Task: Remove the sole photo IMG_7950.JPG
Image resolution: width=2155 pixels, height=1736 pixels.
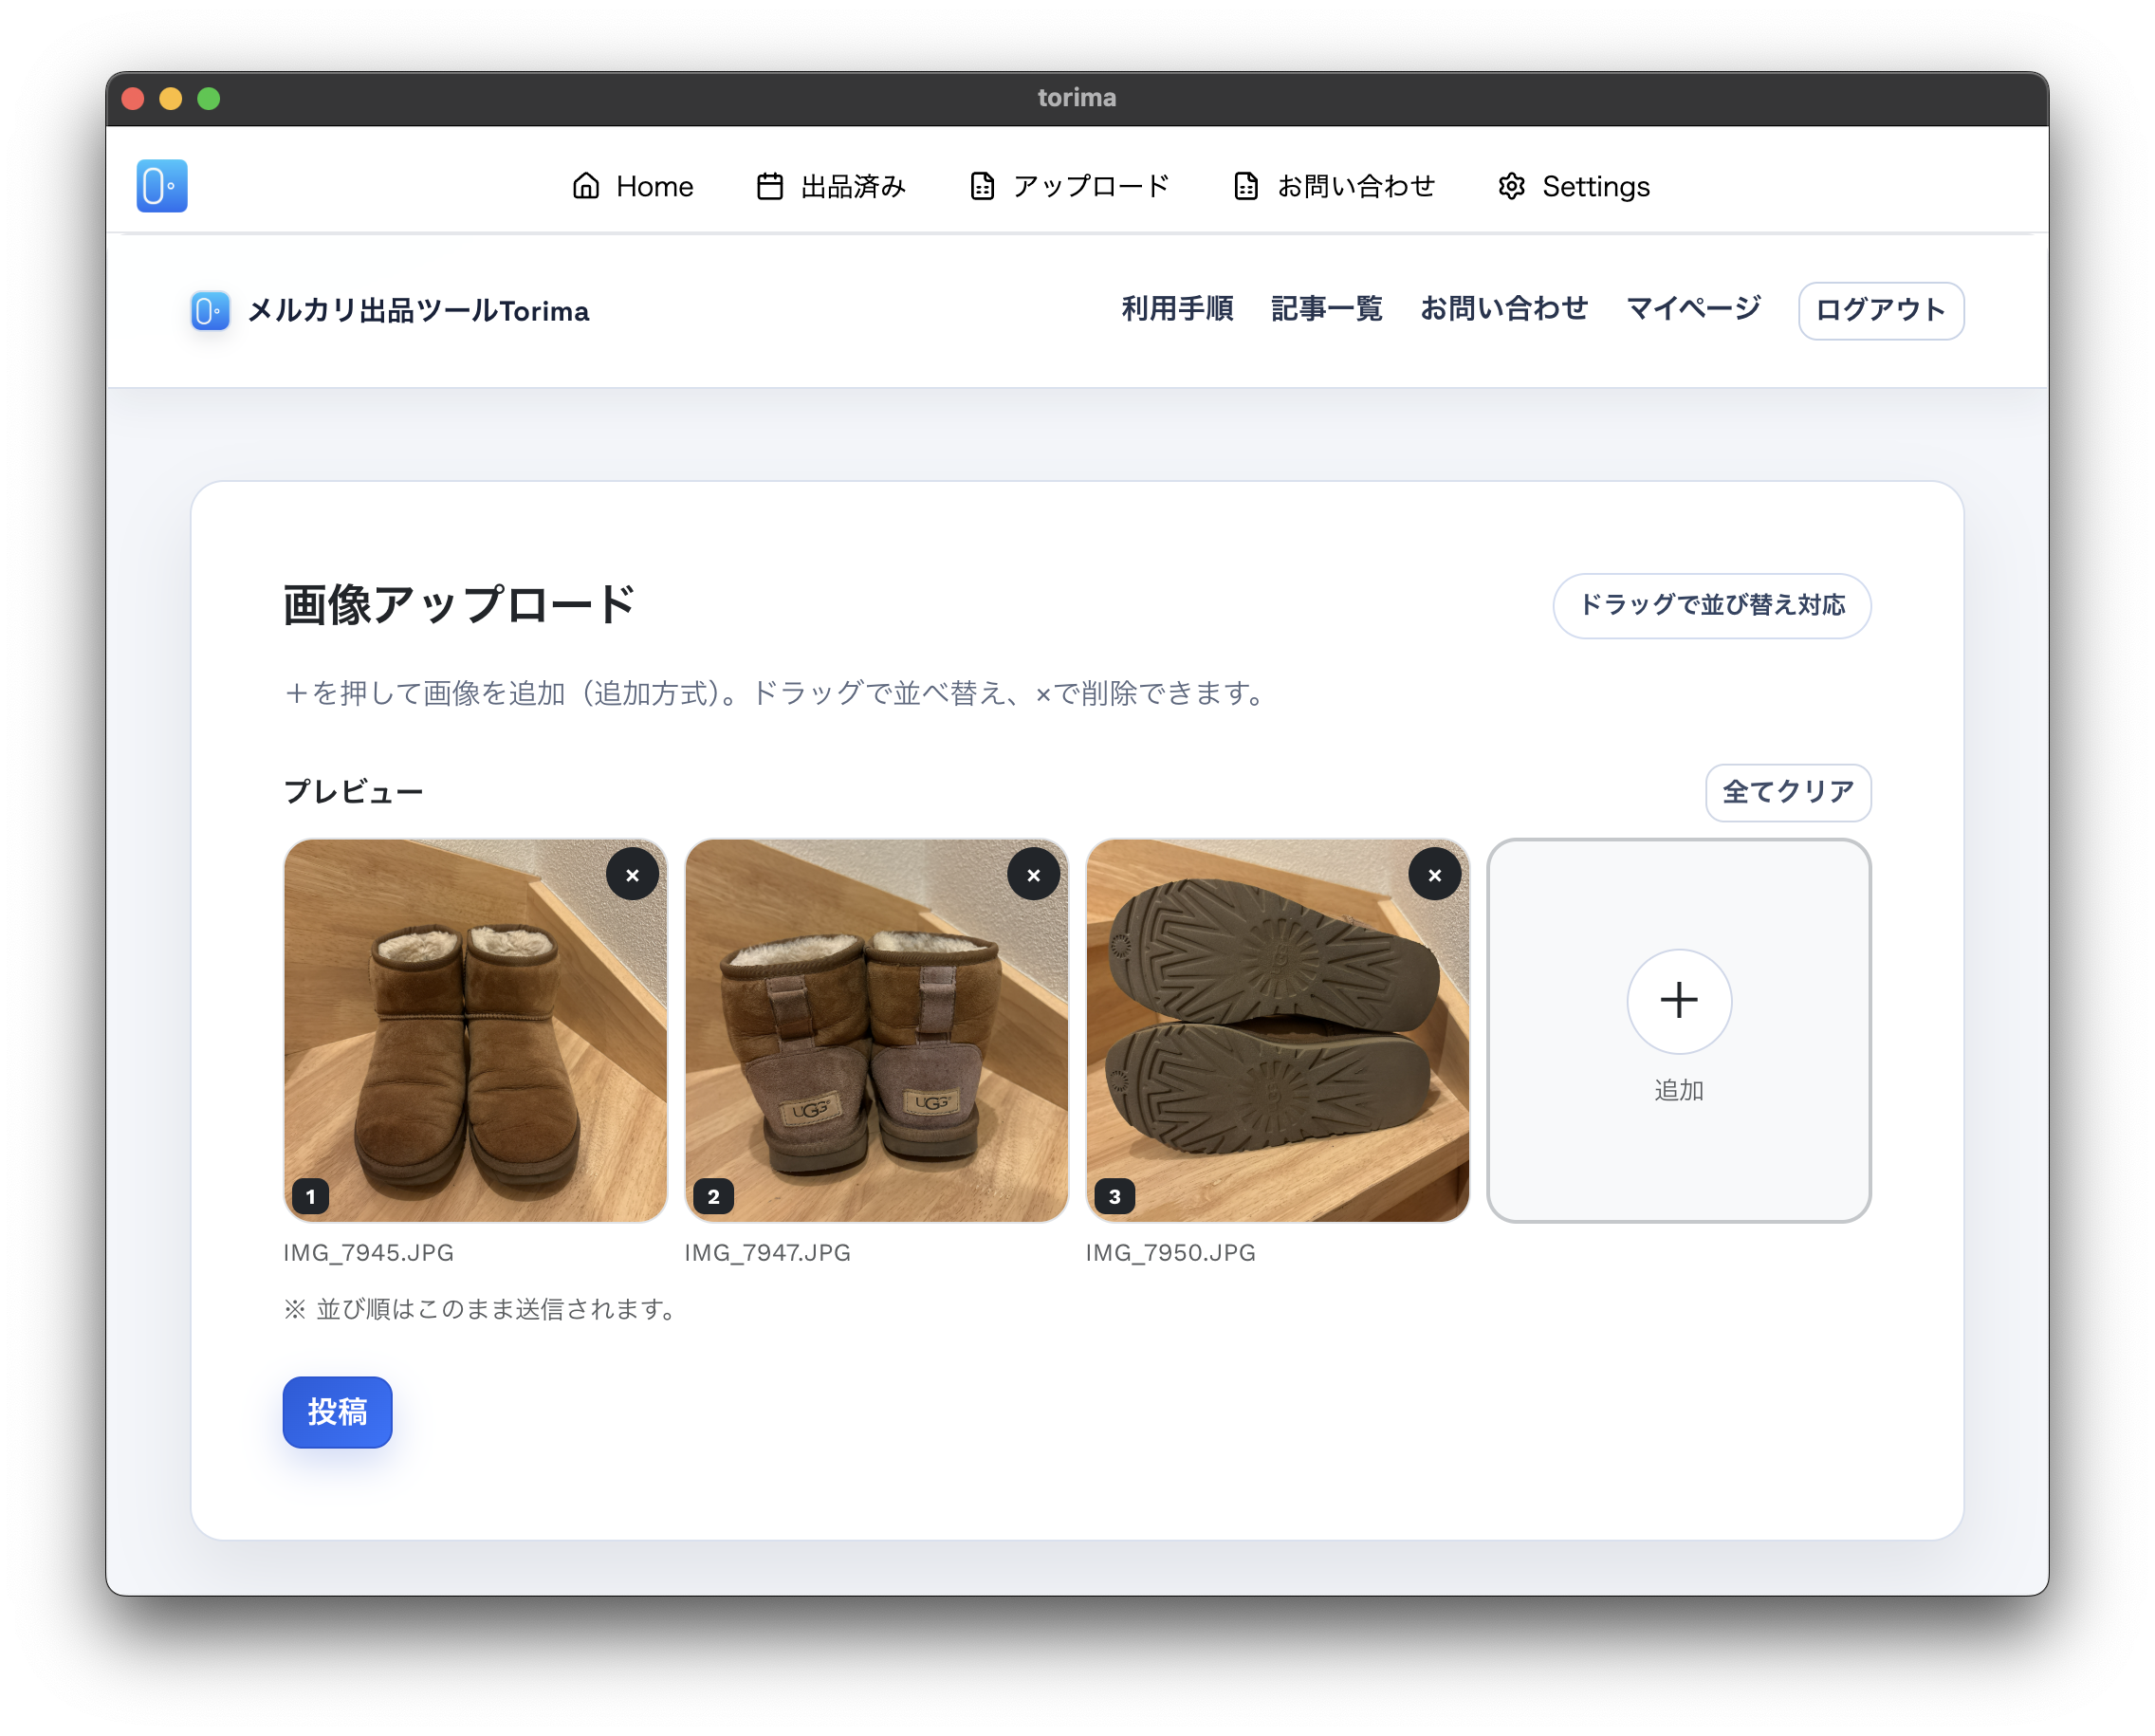Action: [1434, 875]
